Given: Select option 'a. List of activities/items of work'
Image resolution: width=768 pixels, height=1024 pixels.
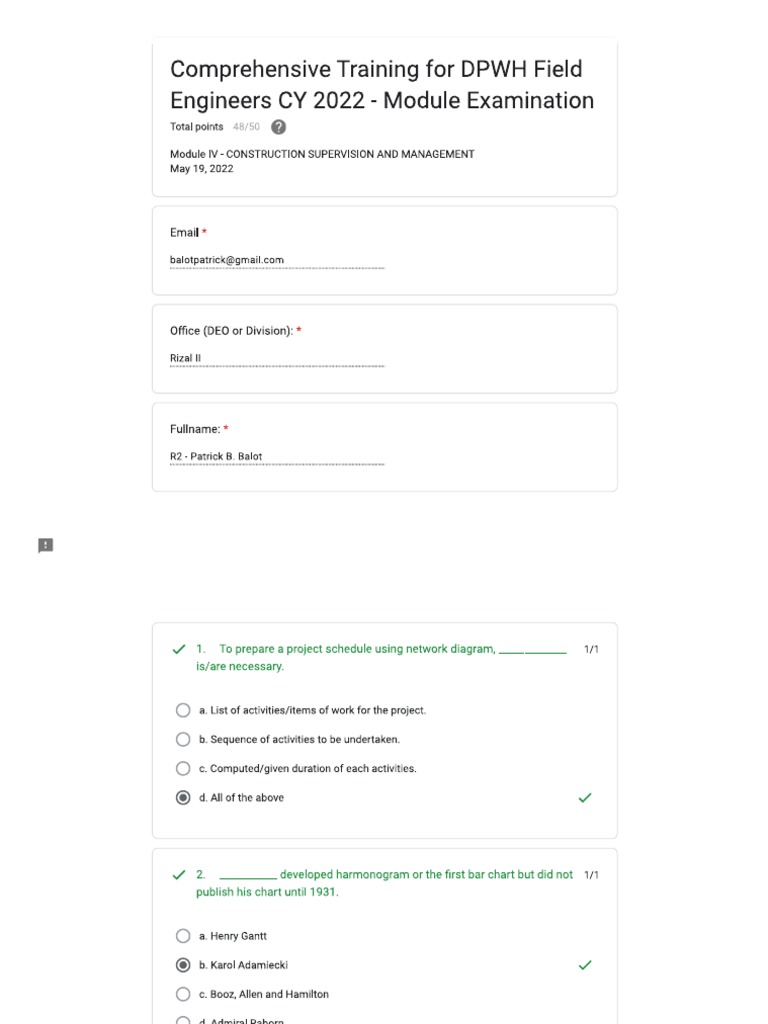Looking at the screenshot, I should pos(183,710).
